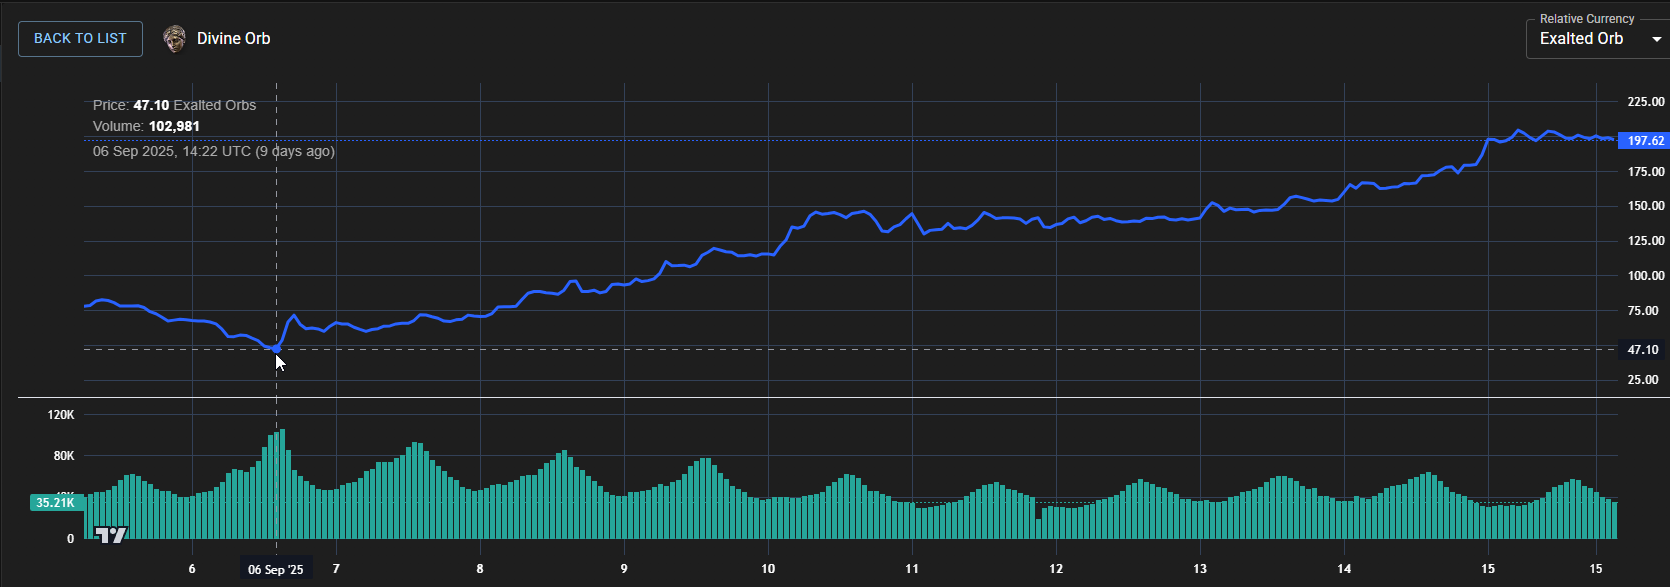
Task: Click the 80K volume axis label
Action: pos(64,456)
